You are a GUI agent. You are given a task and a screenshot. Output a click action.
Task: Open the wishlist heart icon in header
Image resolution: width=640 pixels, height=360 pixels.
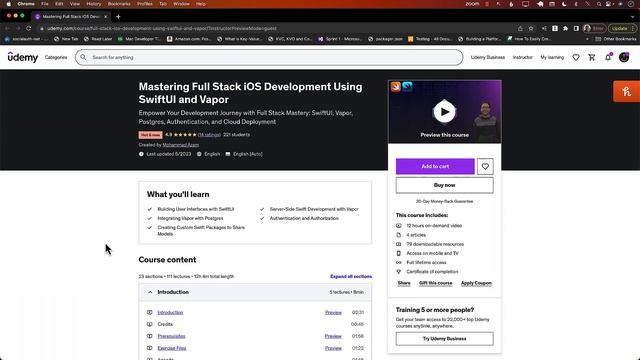coord(576,58)
